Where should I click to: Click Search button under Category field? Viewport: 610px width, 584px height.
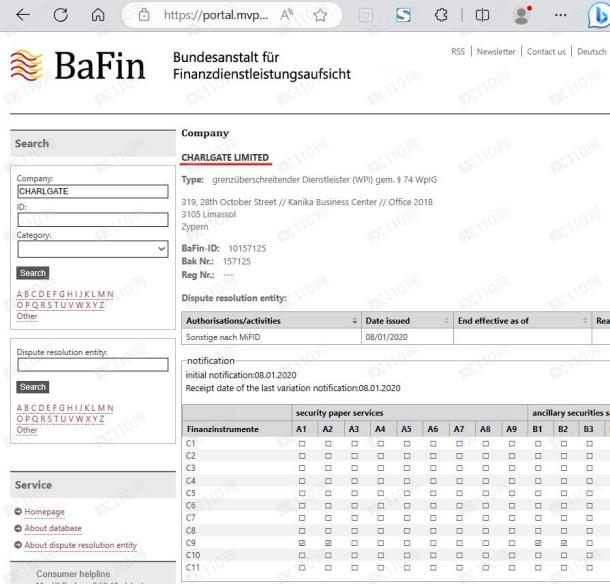pos(33,273)
